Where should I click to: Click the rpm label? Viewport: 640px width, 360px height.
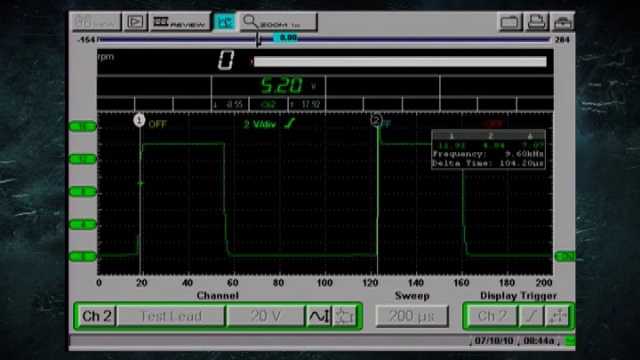tap(106, 57)
